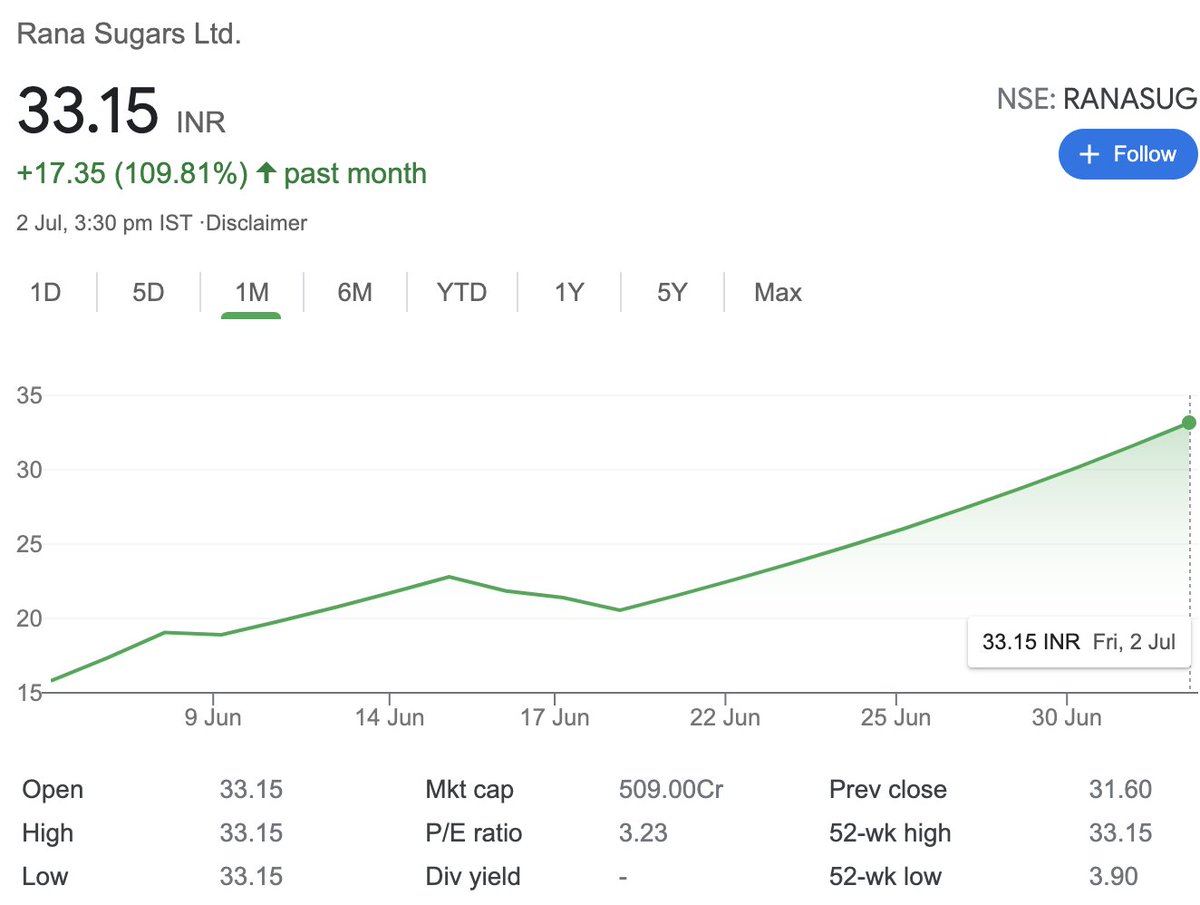
Task: Click the Follow button
Action: (x=1127, y=155)
